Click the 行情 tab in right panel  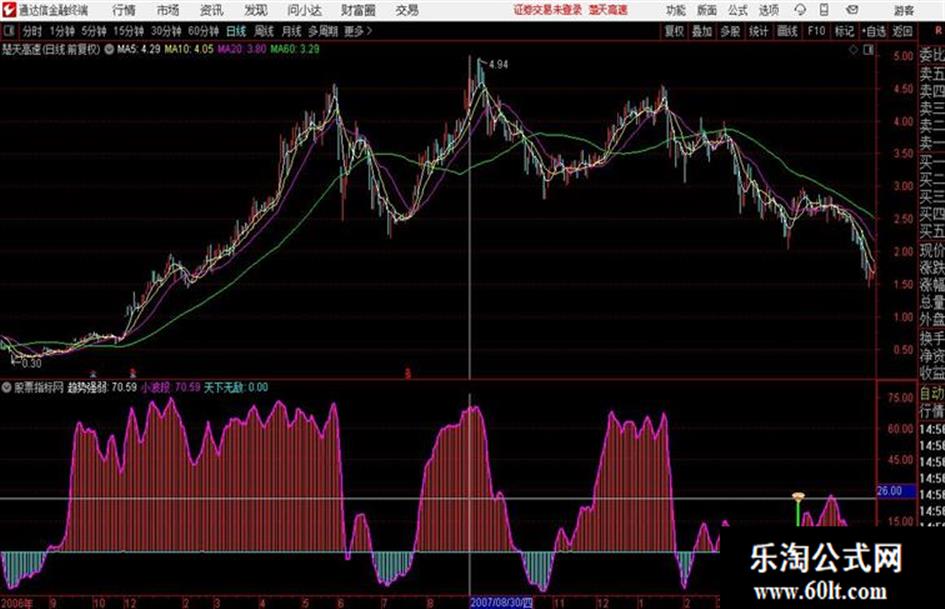(x=932, y=412)
